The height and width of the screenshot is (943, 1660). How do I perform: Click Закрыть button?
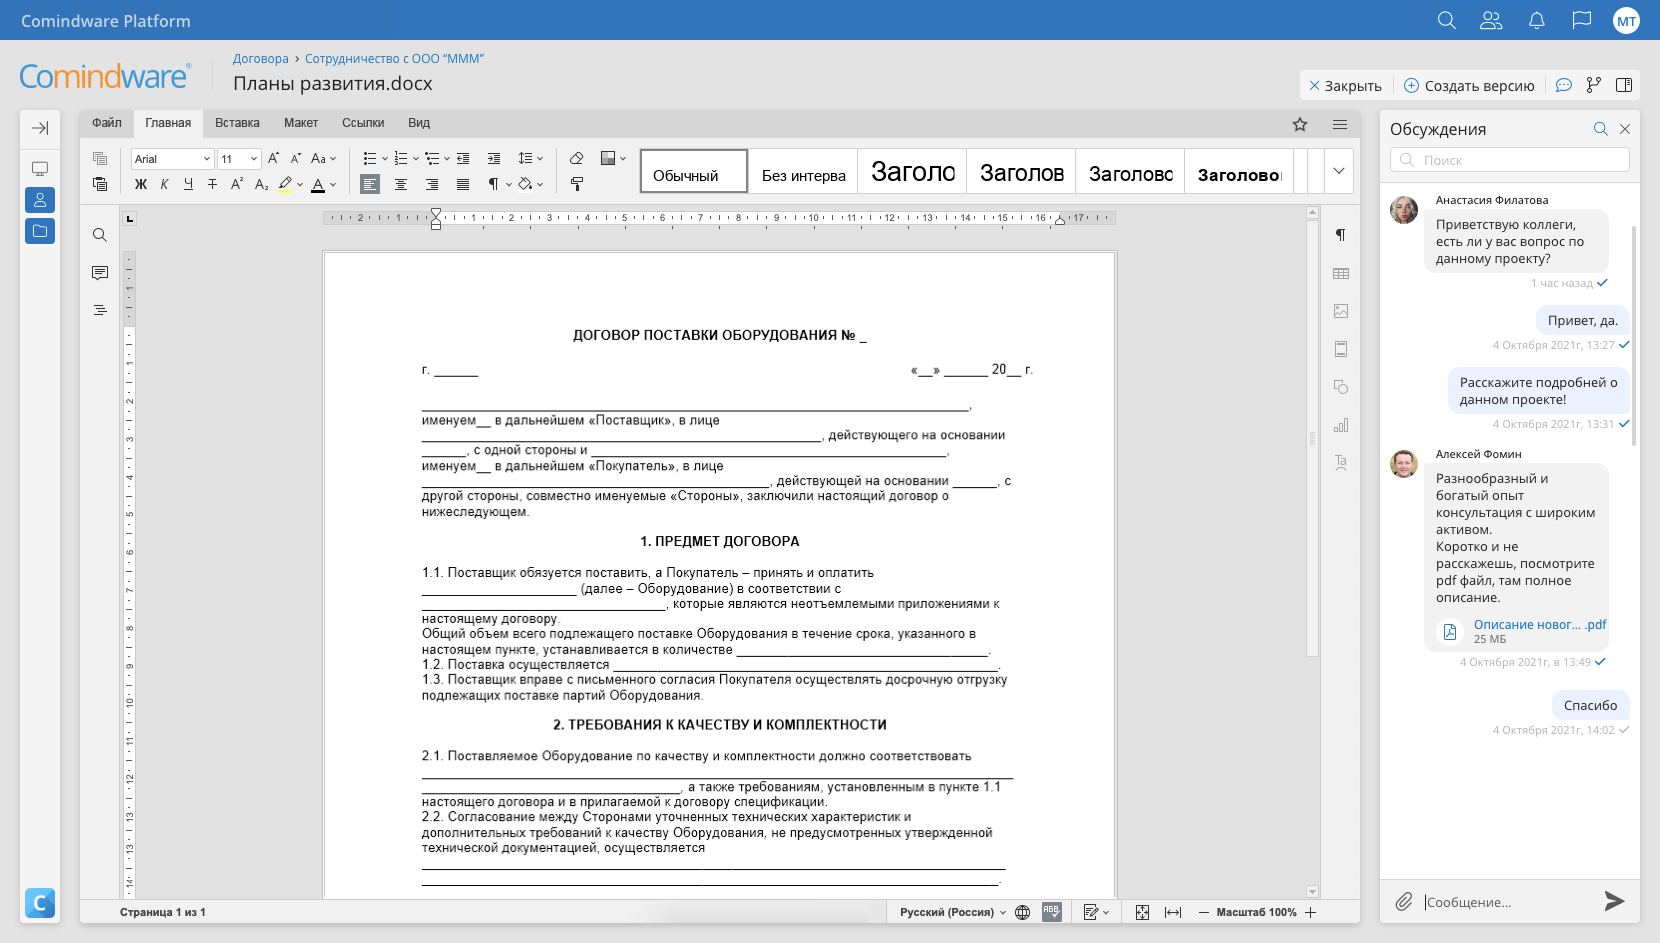pyautogui.click(x=1345, y=86)
